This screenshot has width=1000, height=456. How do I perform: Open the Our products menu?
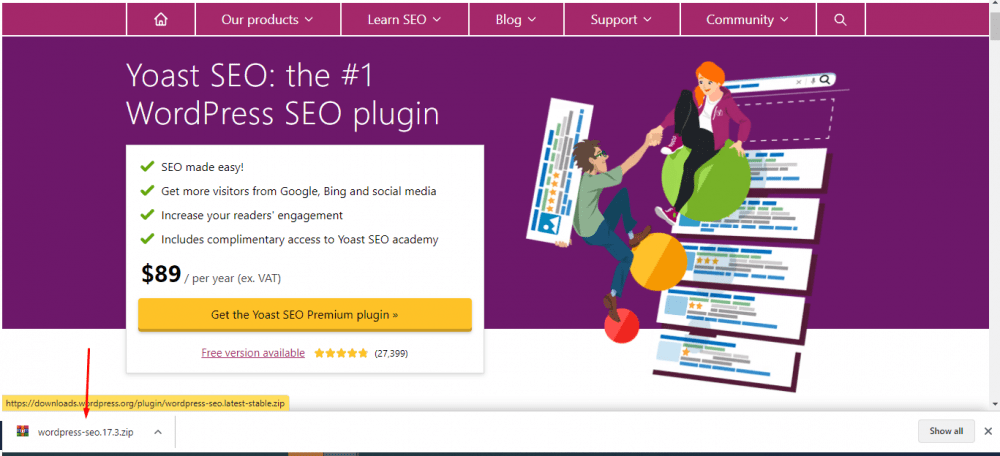[268, 20]
